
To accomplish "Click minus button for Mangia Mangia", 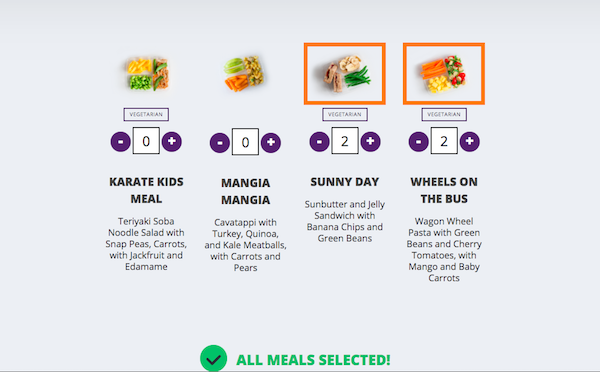I will click(220, 143).
